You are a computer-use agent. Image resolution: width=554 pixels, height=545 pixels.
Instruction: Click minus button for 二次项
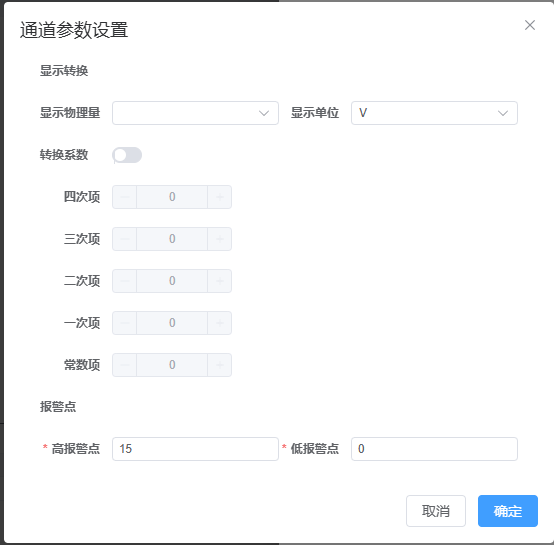(124, 281)
